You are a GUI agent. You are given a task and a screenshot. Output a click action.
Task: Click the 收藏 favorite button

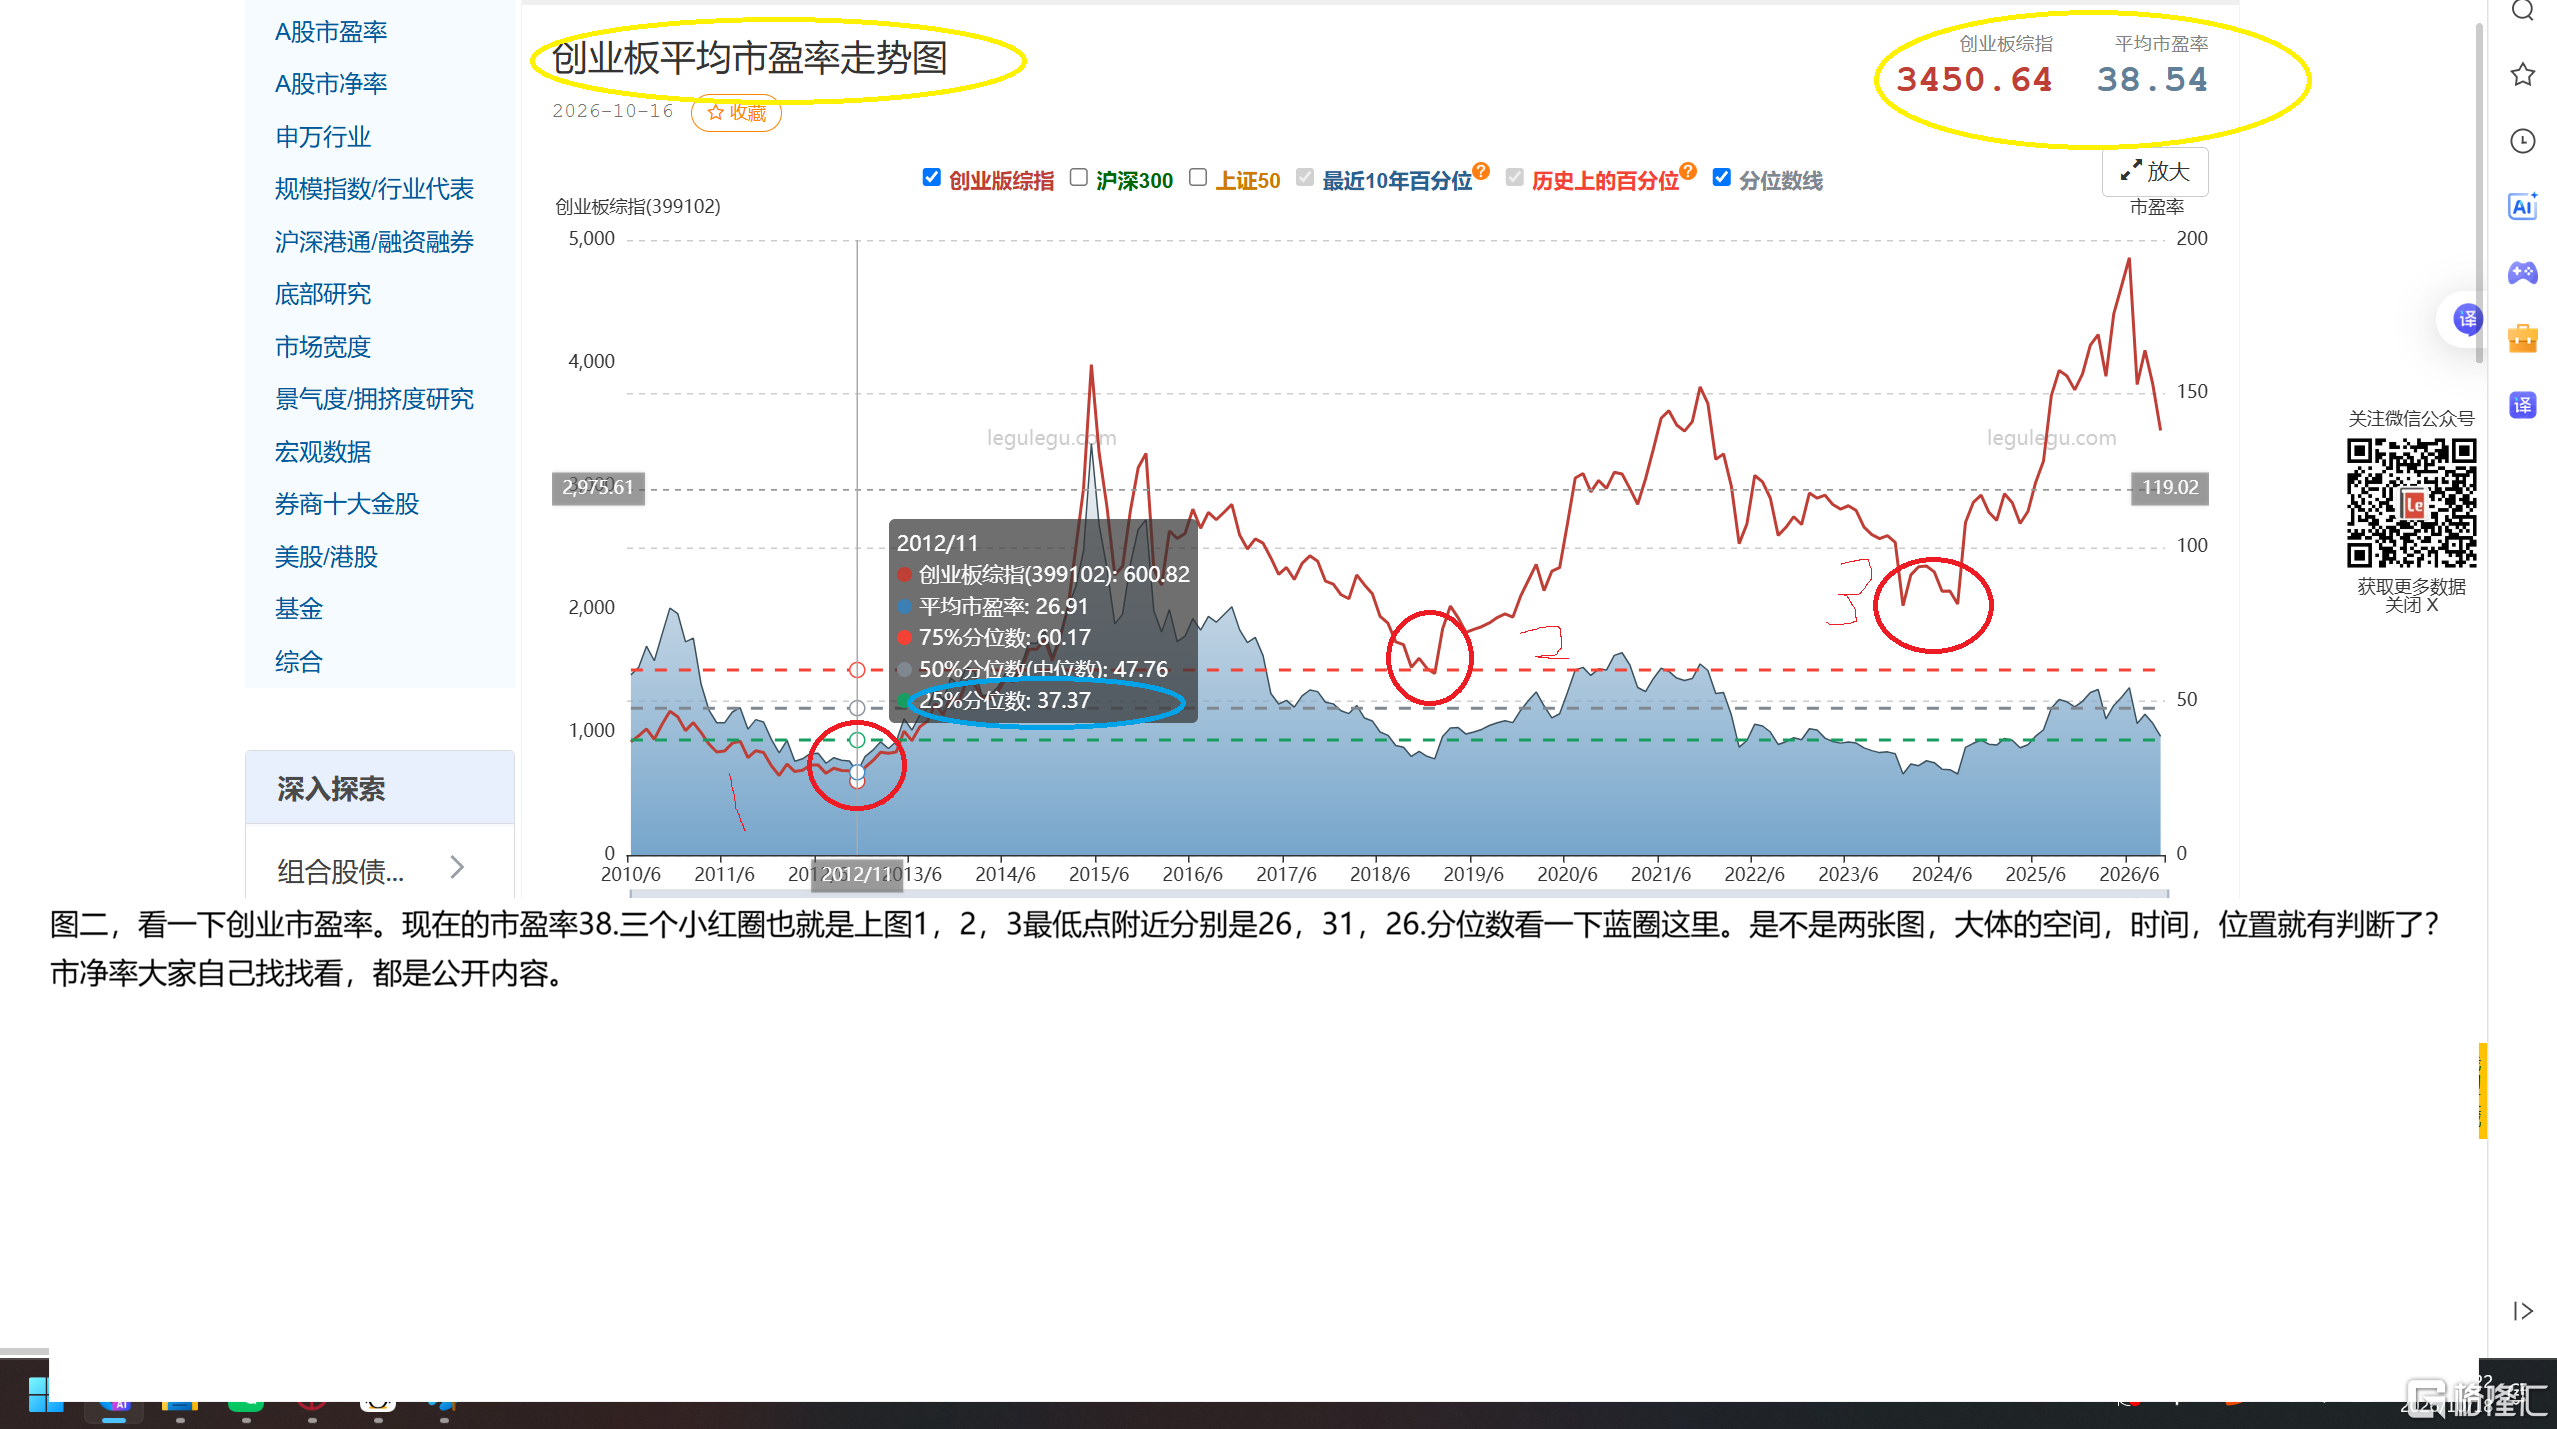coord(736,113)
